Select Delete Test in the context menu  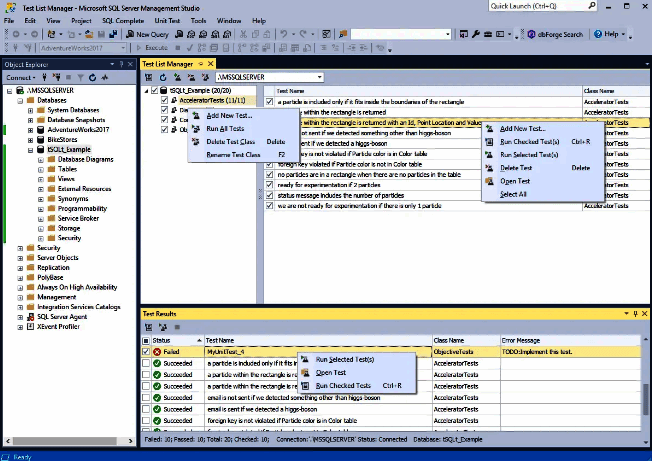pyautogui.click(x=517, y=168)
